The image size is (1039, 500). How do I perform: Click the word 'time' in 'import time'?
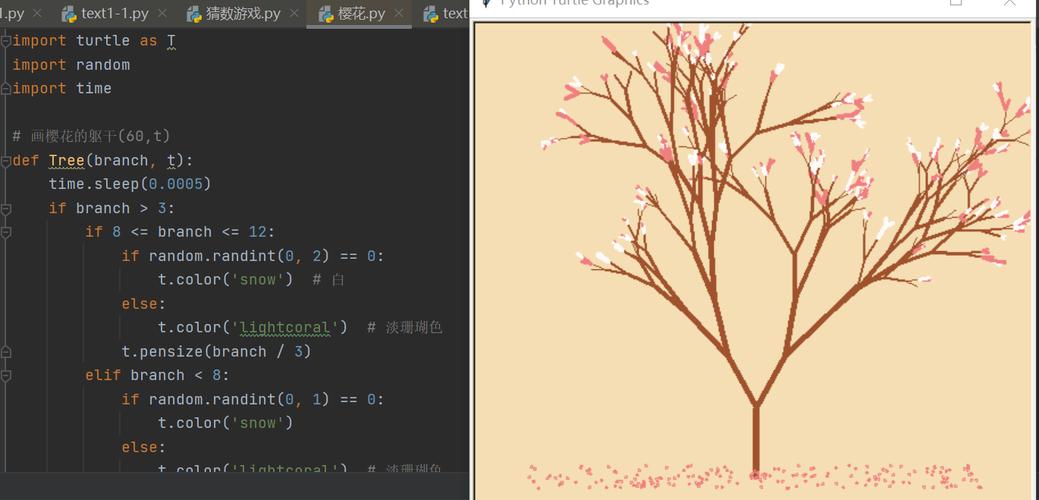[93, 89]
